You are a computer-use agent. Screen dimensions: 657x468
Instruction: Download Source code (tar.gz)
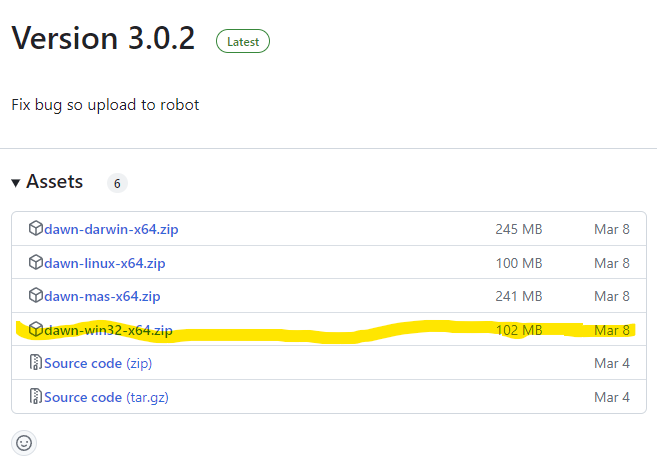[106, 397]
